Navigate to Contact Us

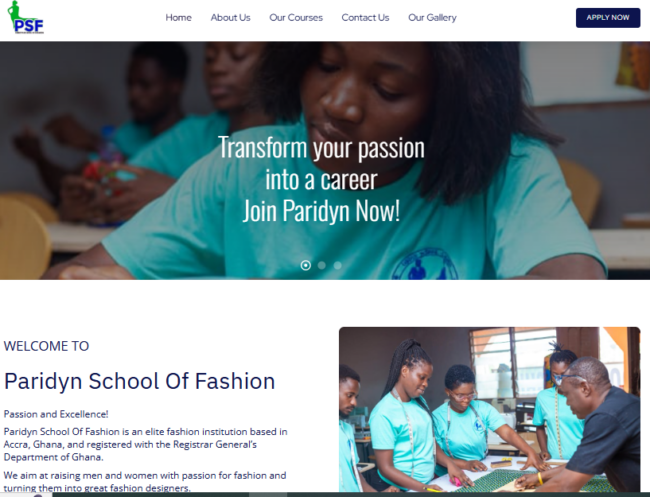365,17
